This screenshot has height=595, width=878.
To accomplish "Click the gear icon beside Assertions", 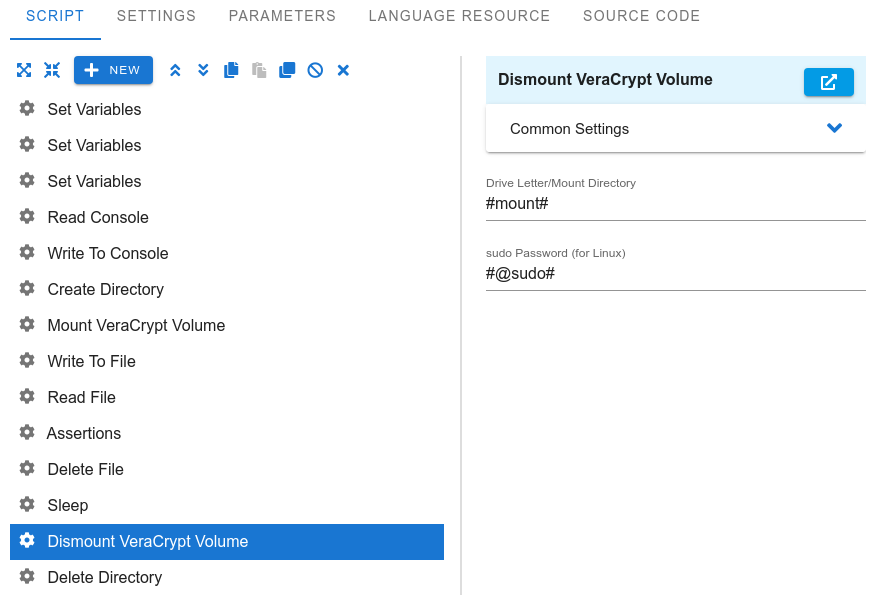I will (27, 433).
